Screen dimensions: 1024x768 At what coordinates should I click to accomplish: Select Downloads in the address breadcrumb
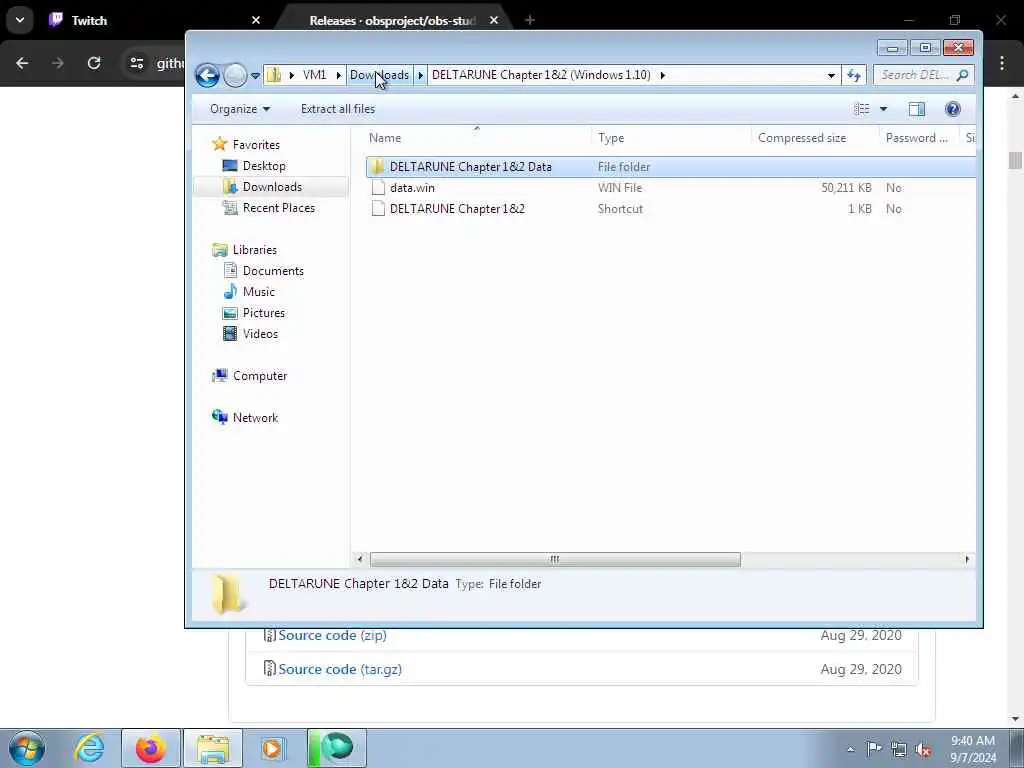[x=379, y=75]
